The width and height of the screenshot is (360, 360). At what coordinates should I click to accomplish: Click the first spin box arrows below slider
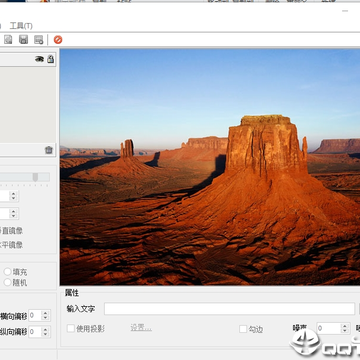tap(13, 196)
